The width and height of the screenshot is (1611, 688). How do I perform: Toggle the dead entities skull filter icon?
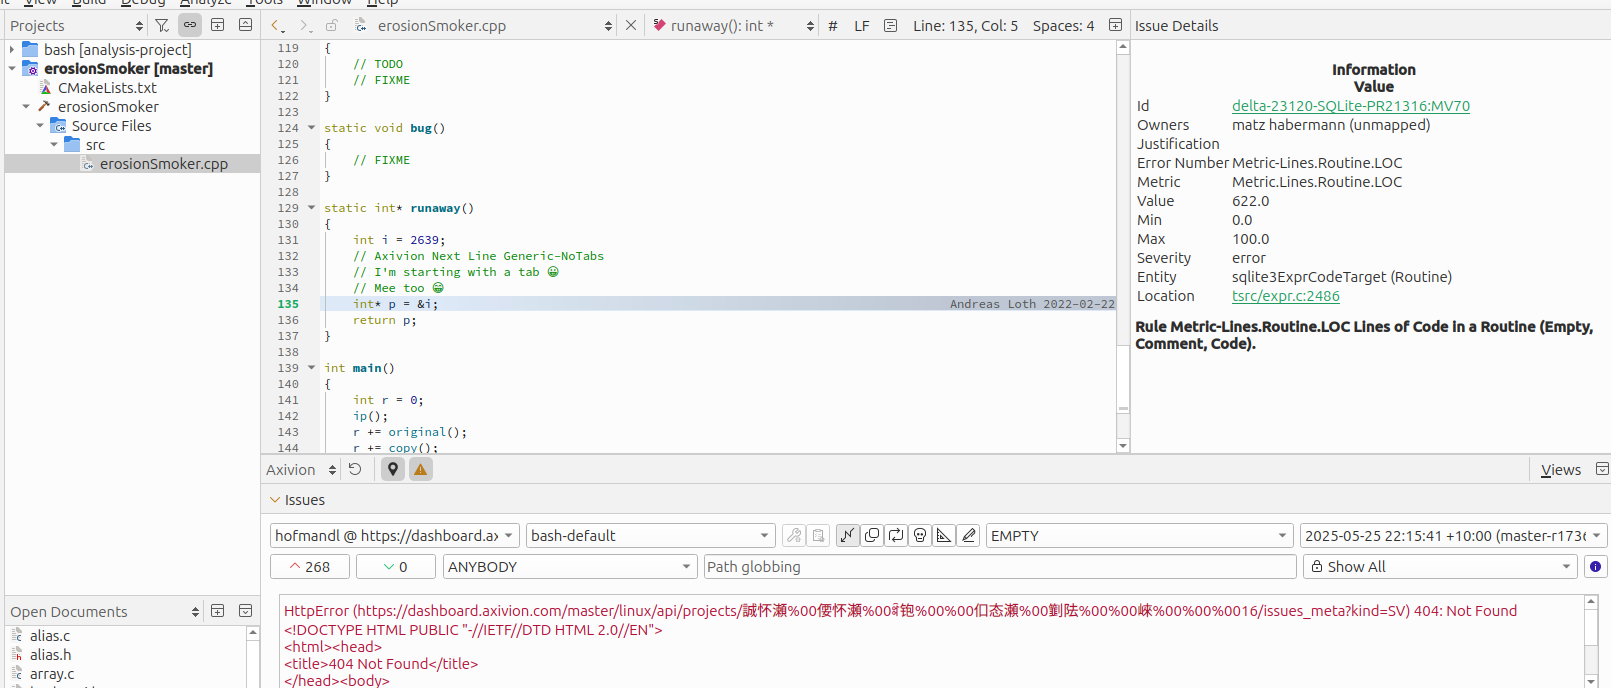tap(920, 536)
